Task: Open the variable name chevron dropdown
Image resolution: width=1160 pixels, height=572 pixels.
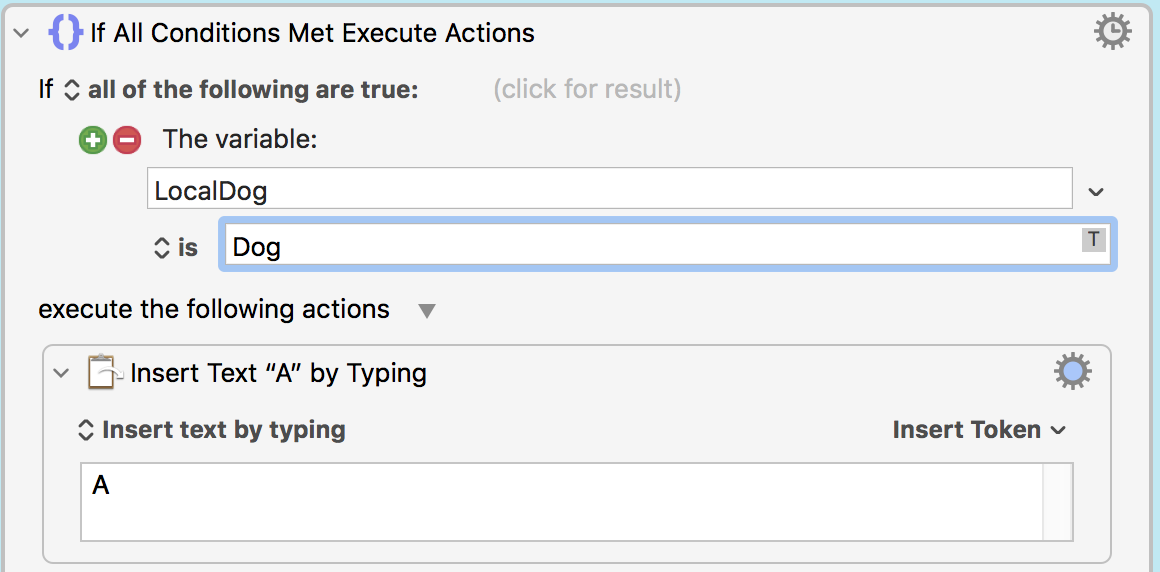Action: pyautogui.click(x=1096, y=192)
